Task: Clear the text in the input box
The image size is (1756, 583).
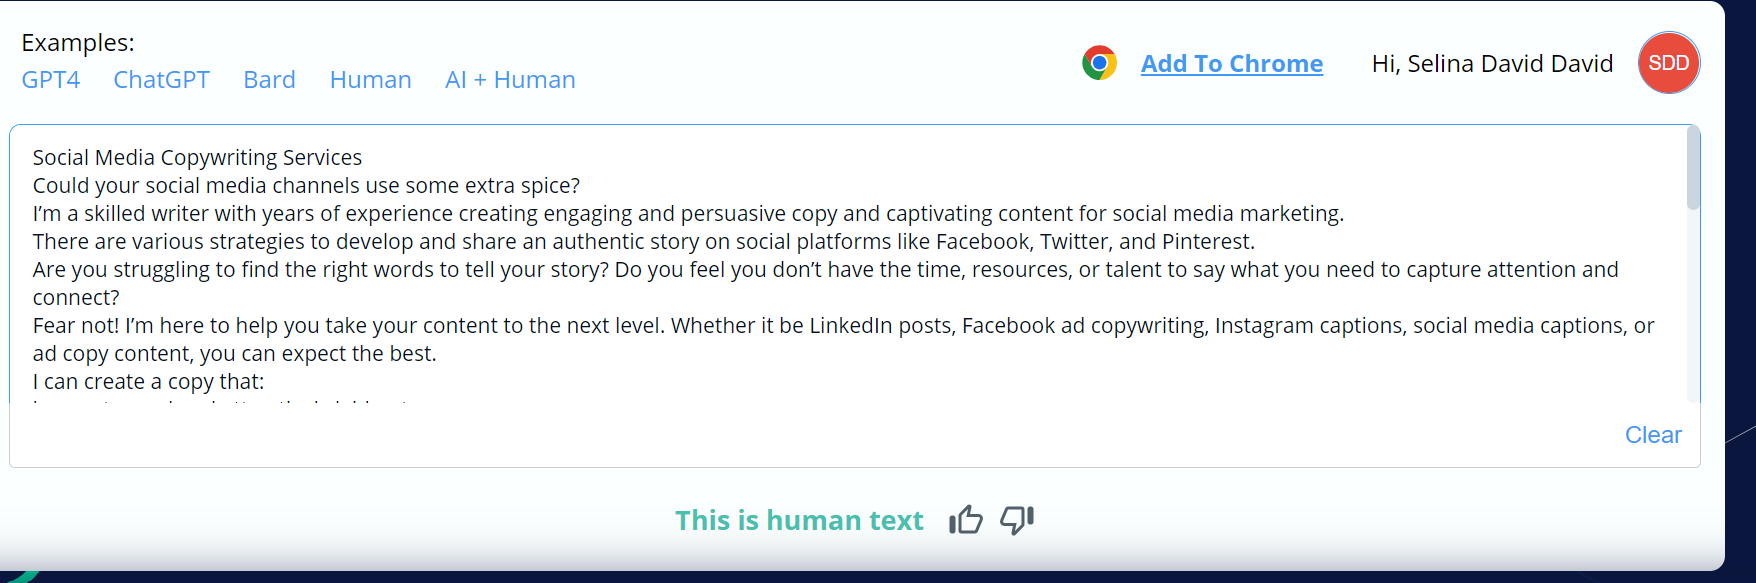Action: pyautogui.click(x=1653, y=435)
